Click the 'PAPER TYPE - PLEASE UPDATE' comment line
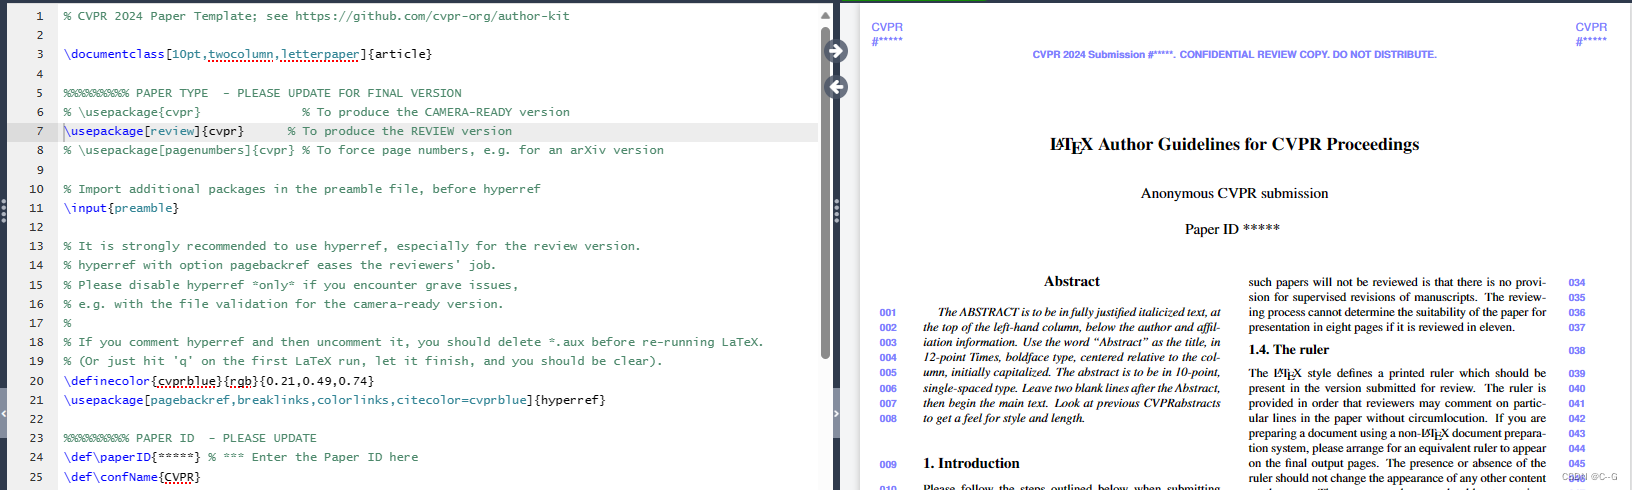 (x=262, y=93)
